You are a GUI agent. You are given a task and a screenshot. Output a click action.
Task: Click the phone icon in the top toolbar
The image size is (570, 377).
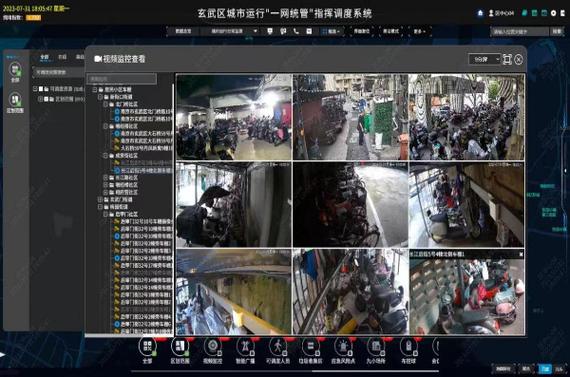coord(296,31)
